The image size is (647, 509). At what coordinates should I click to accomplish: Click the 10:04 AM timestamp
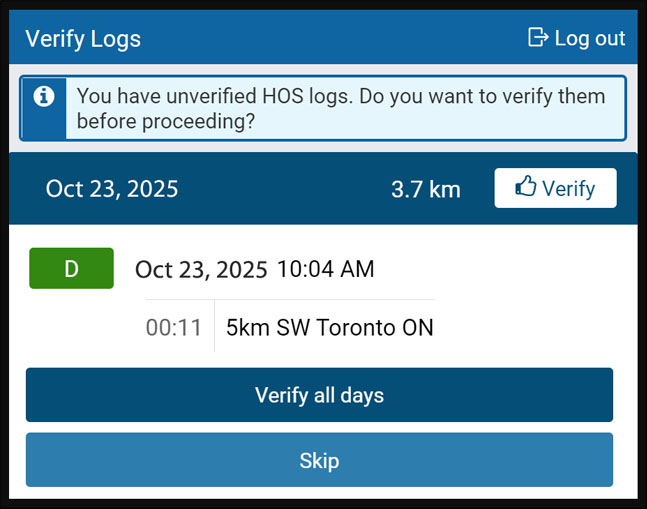[x=326, y=269]
